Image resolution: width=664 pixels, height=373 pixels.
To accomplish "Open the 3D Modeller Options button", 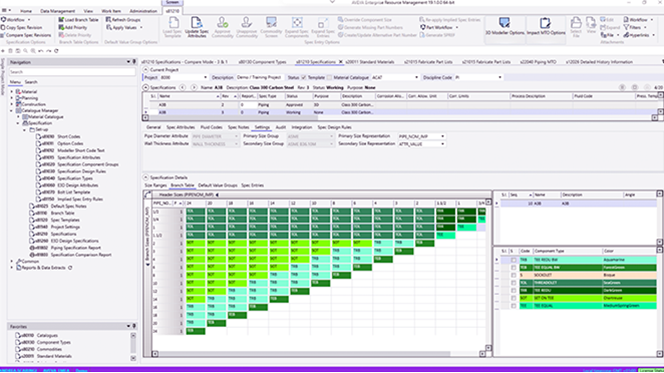I will (x=504, y=26).
